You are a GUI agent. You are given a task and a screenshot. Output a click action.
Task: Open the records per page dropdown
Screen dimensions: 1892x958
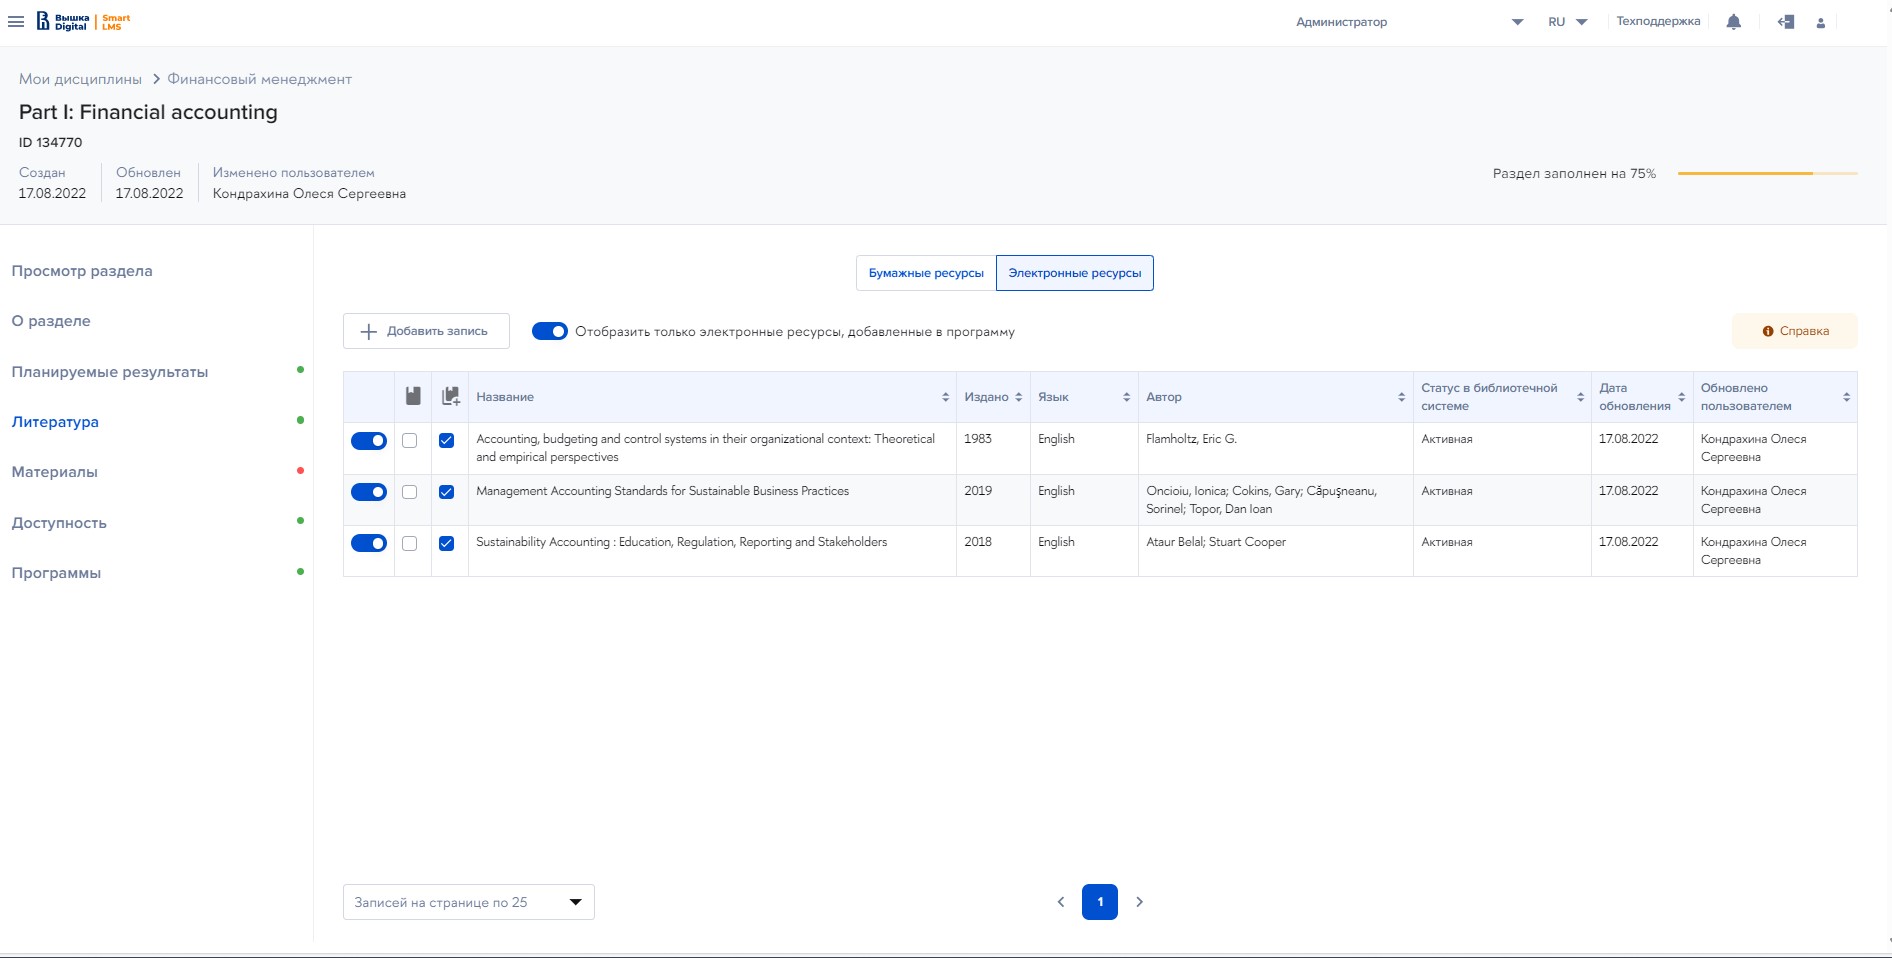(468, 902)
